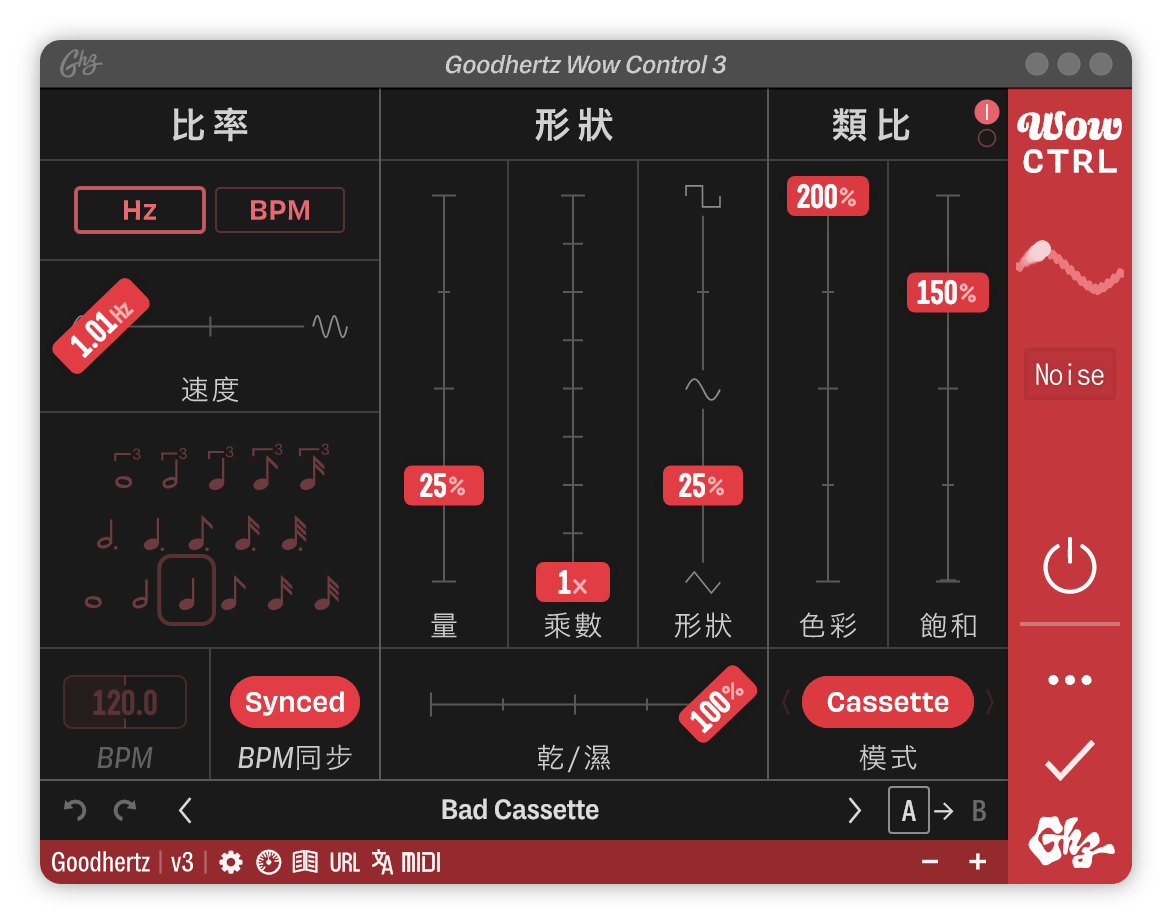The height and width of the screenshot is (924, 1172).
Task: Toggle the Noise button
Action: click(1069, 375)
